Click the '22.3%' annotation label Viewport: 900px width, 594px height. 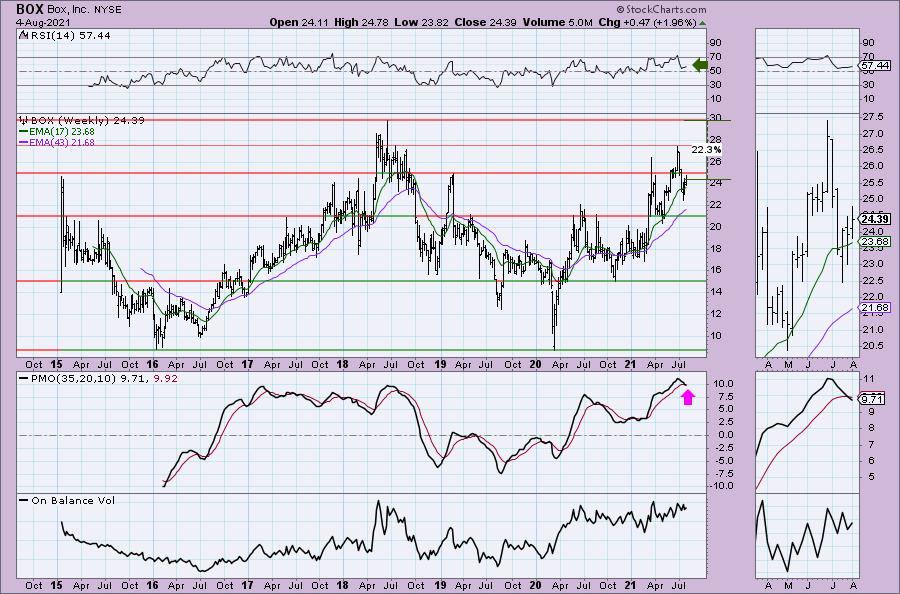coord(706,149)
